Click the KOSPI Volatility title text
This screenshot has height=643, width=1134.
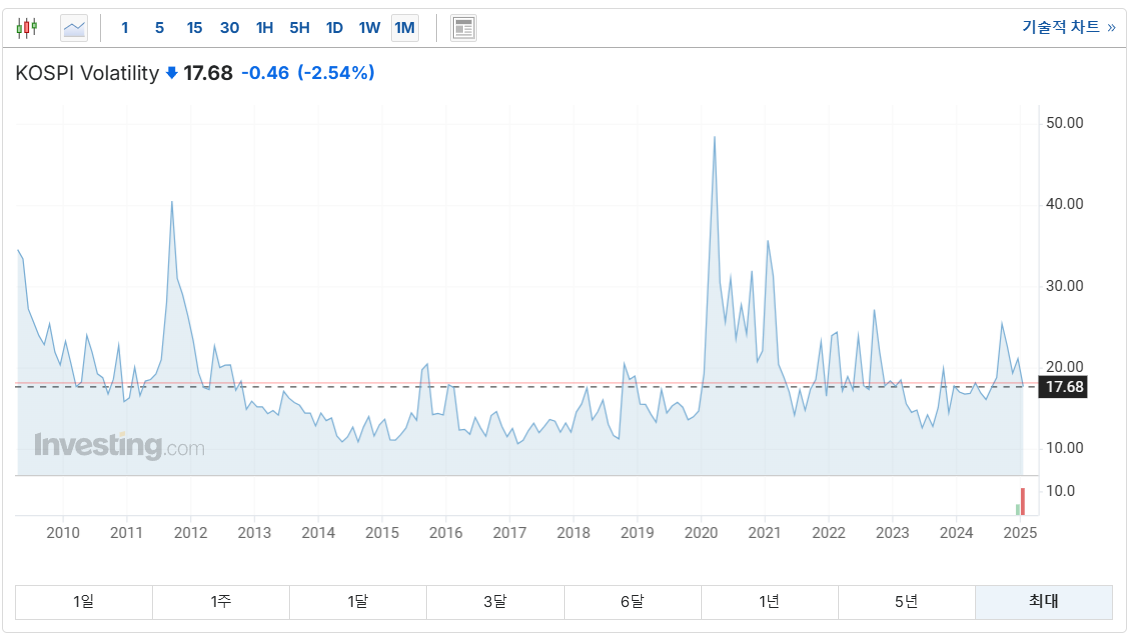pyautogui.click(x=87, y=73)
